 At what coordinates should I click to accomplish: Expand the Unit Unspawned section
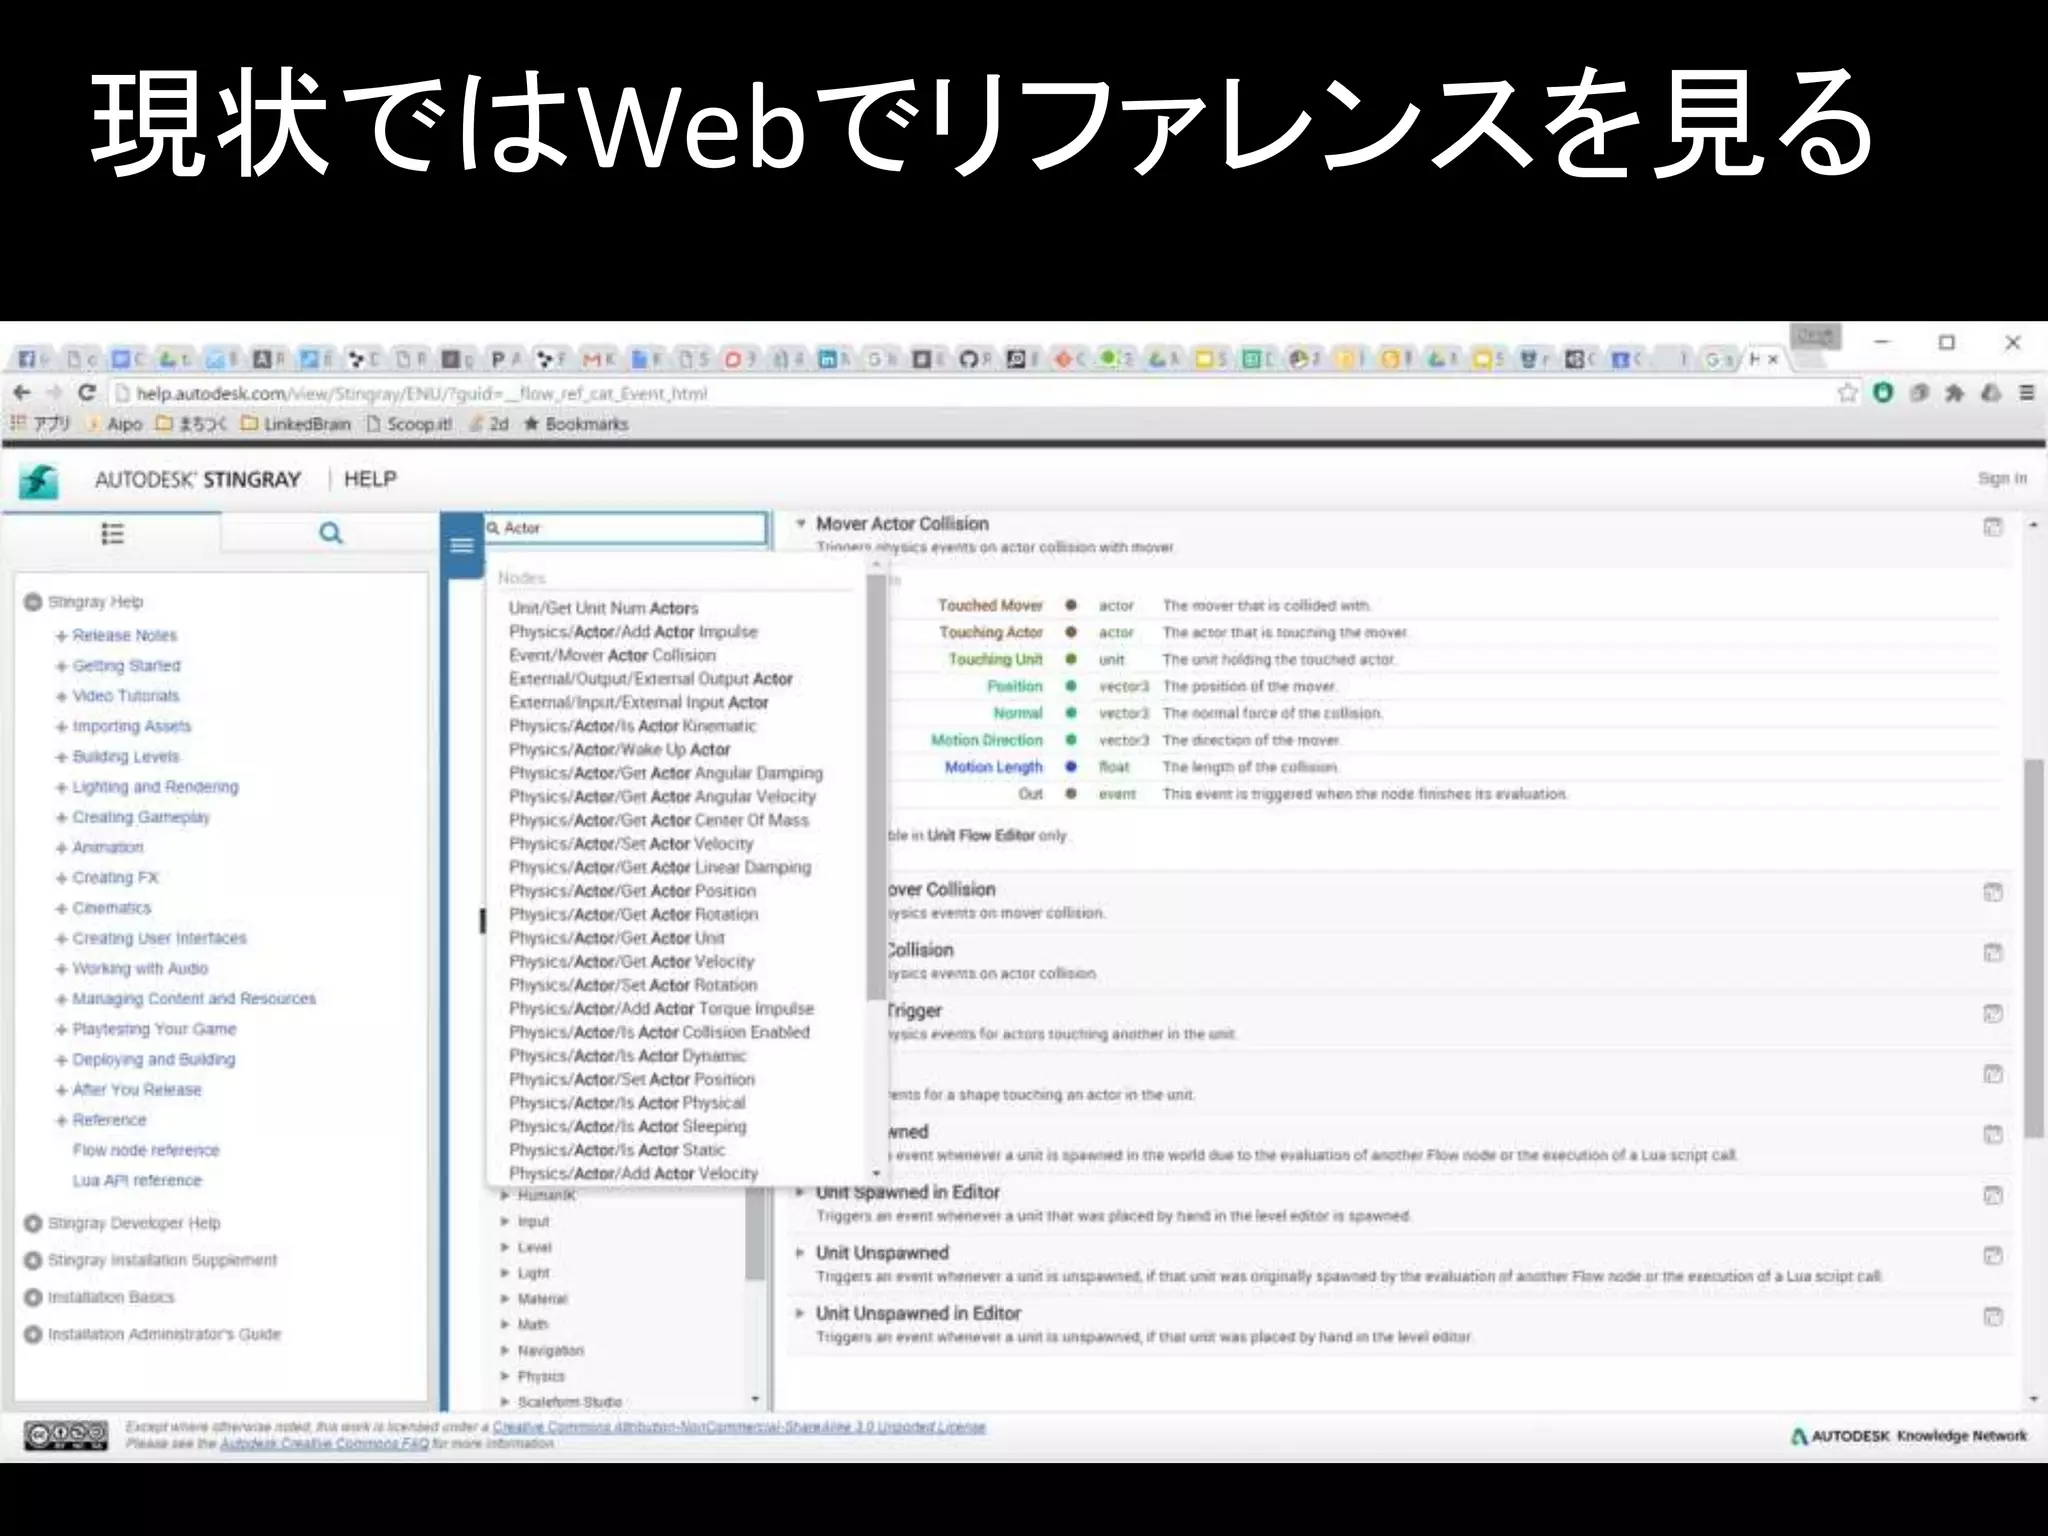800,1252
